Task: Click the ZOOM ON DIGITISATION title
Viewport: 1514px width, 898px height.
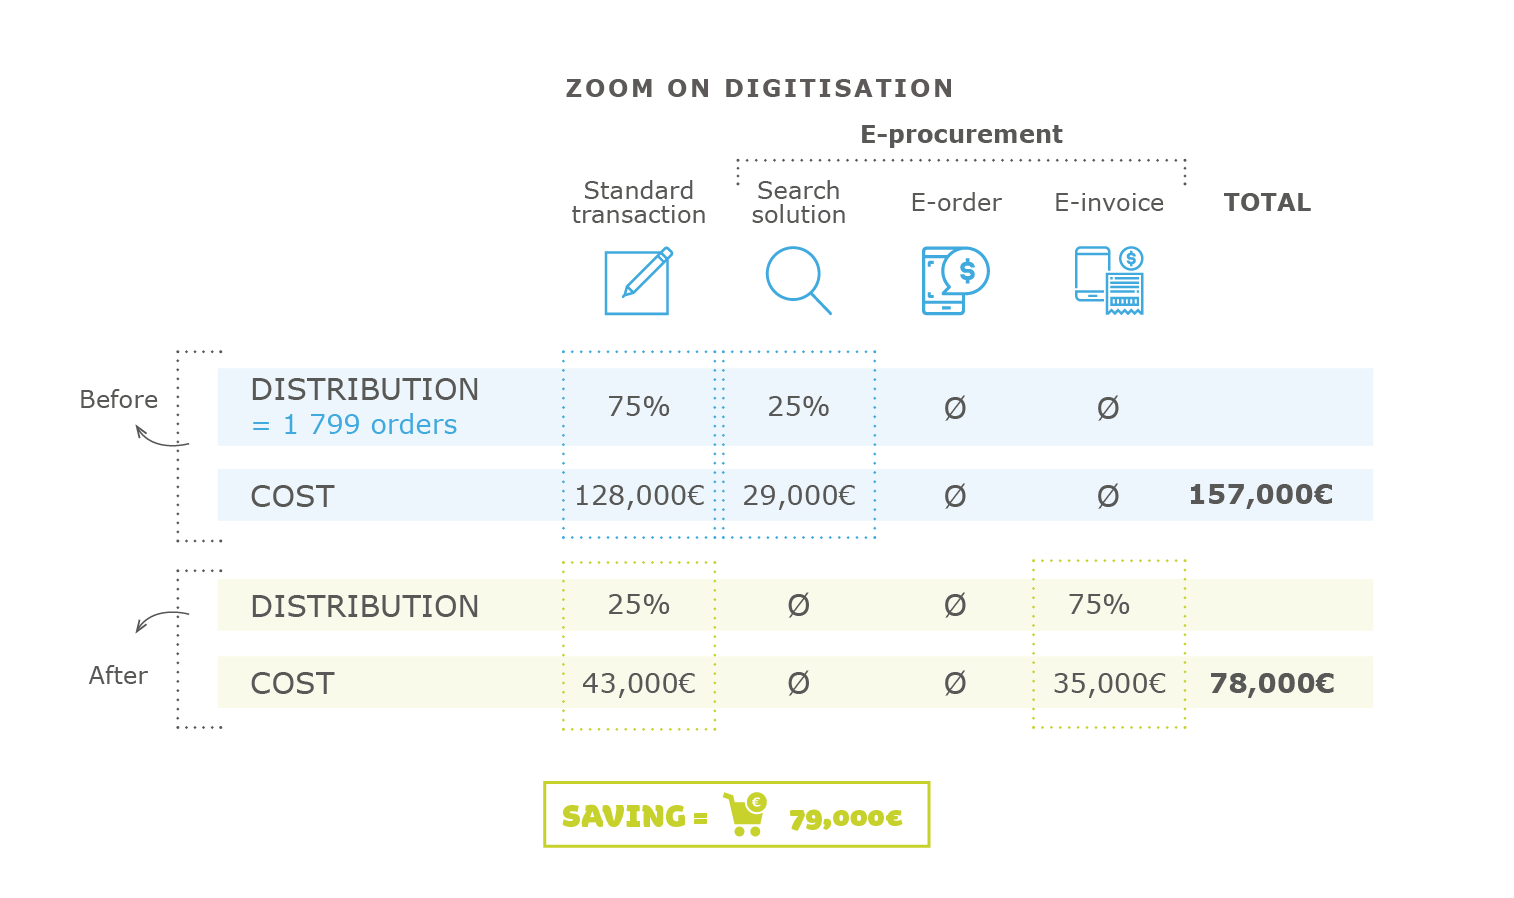Action: coord(759,89)
